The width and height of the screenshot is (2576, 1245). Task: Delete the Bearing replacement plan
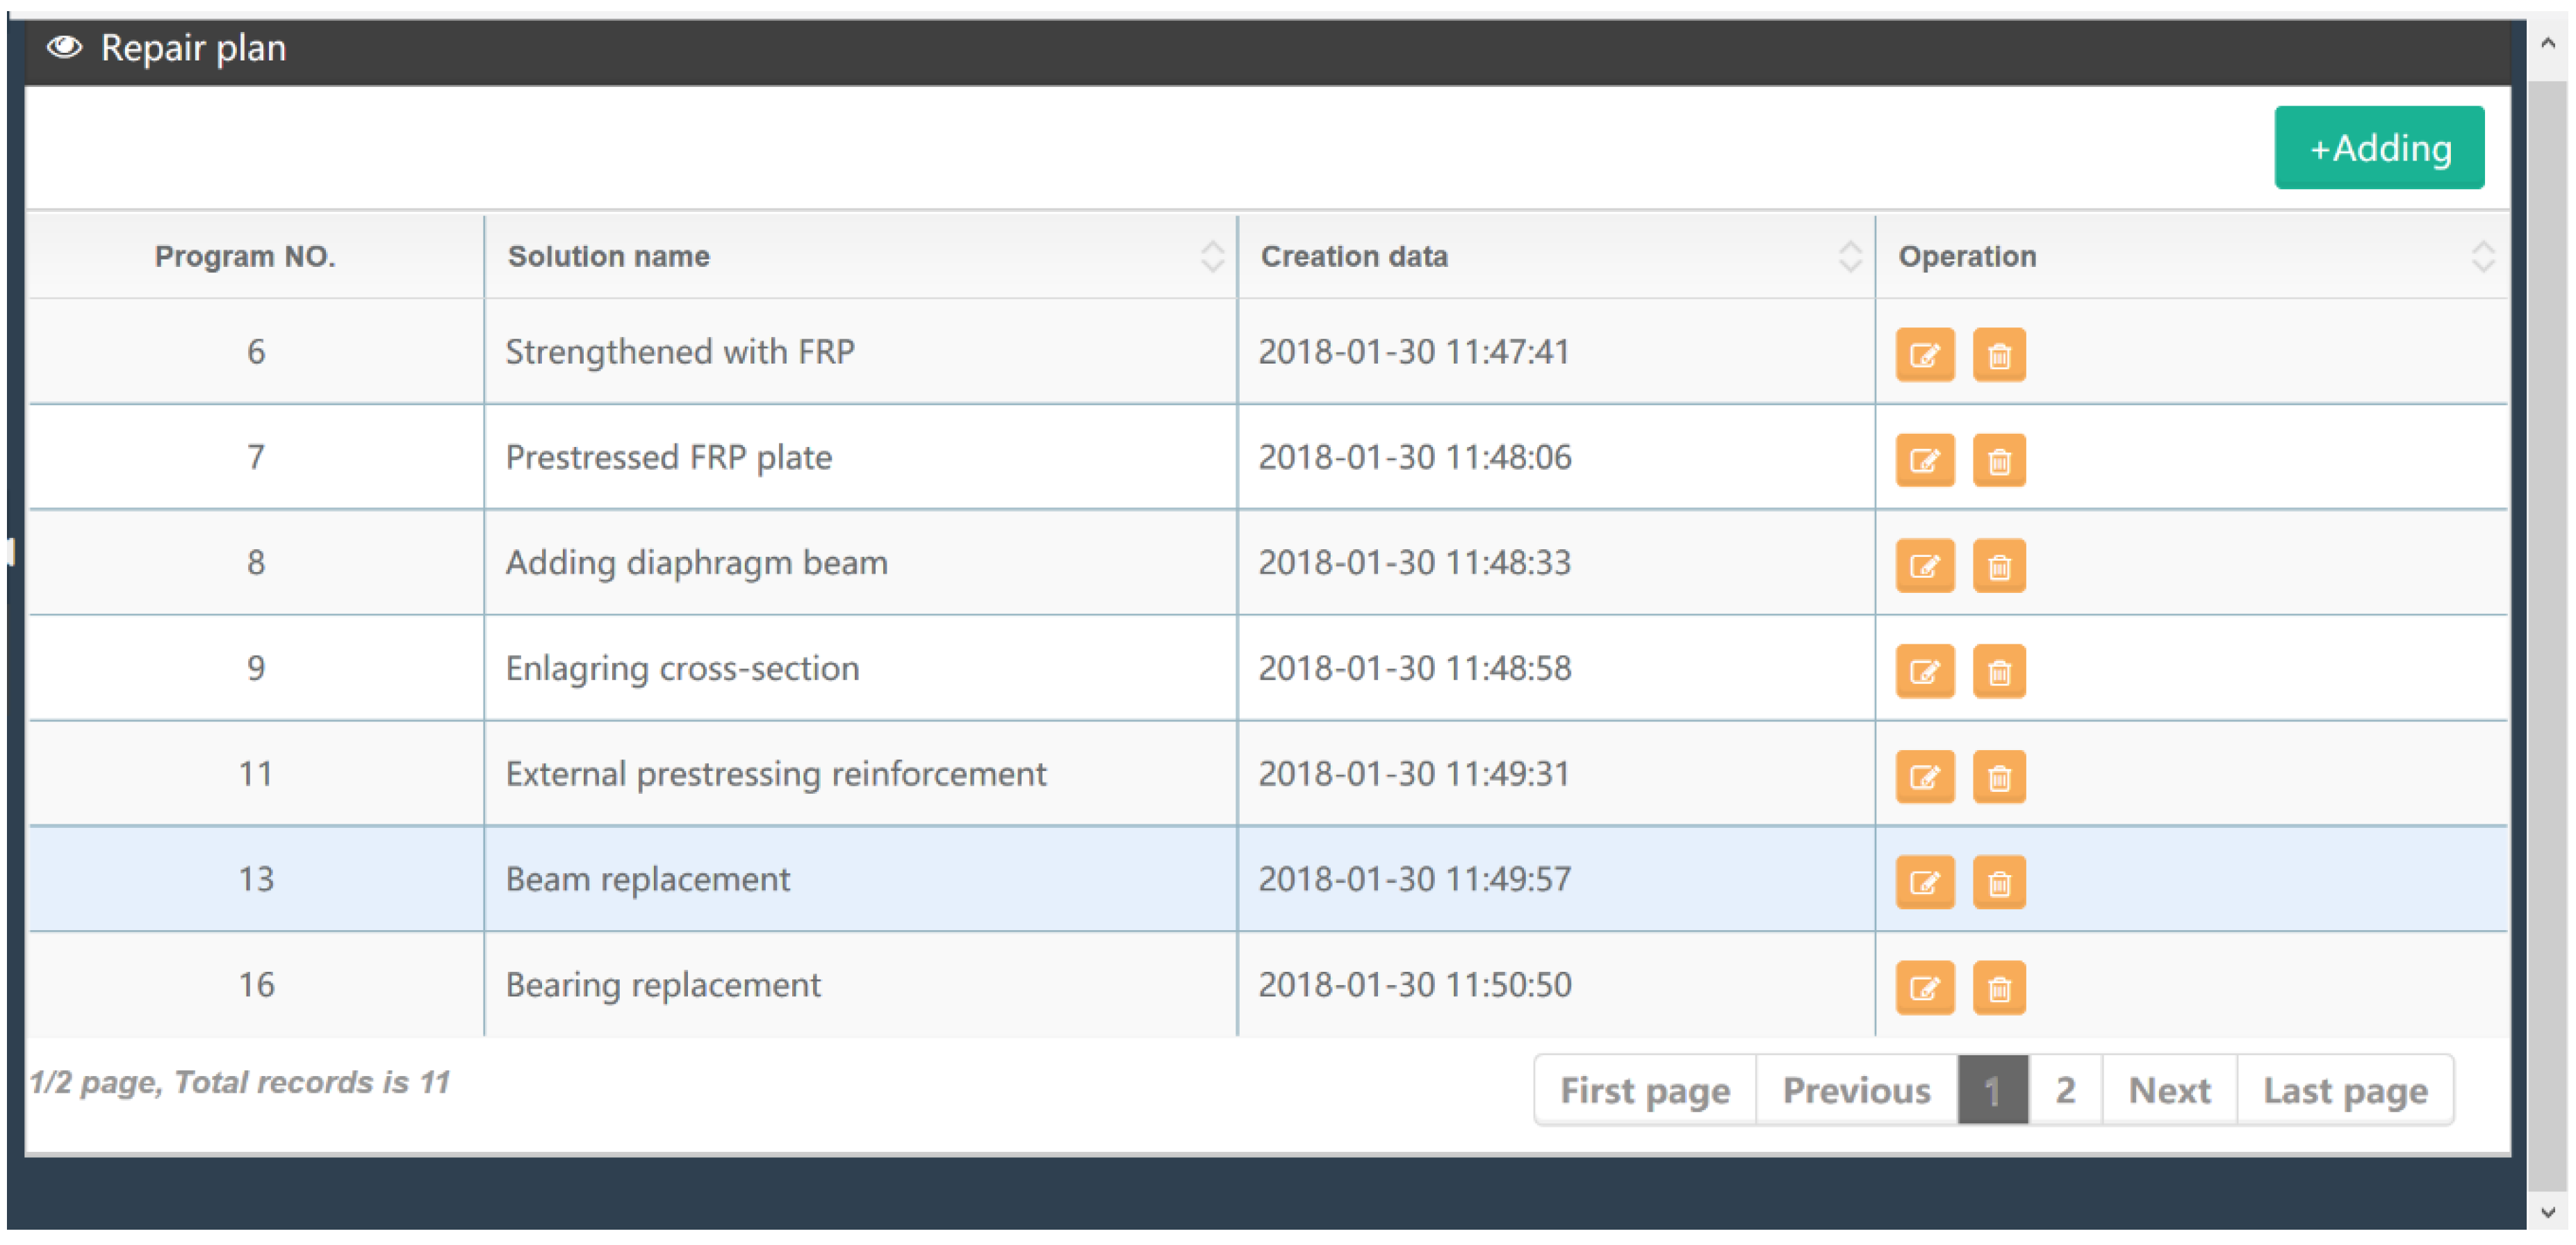pos(1998,988)
